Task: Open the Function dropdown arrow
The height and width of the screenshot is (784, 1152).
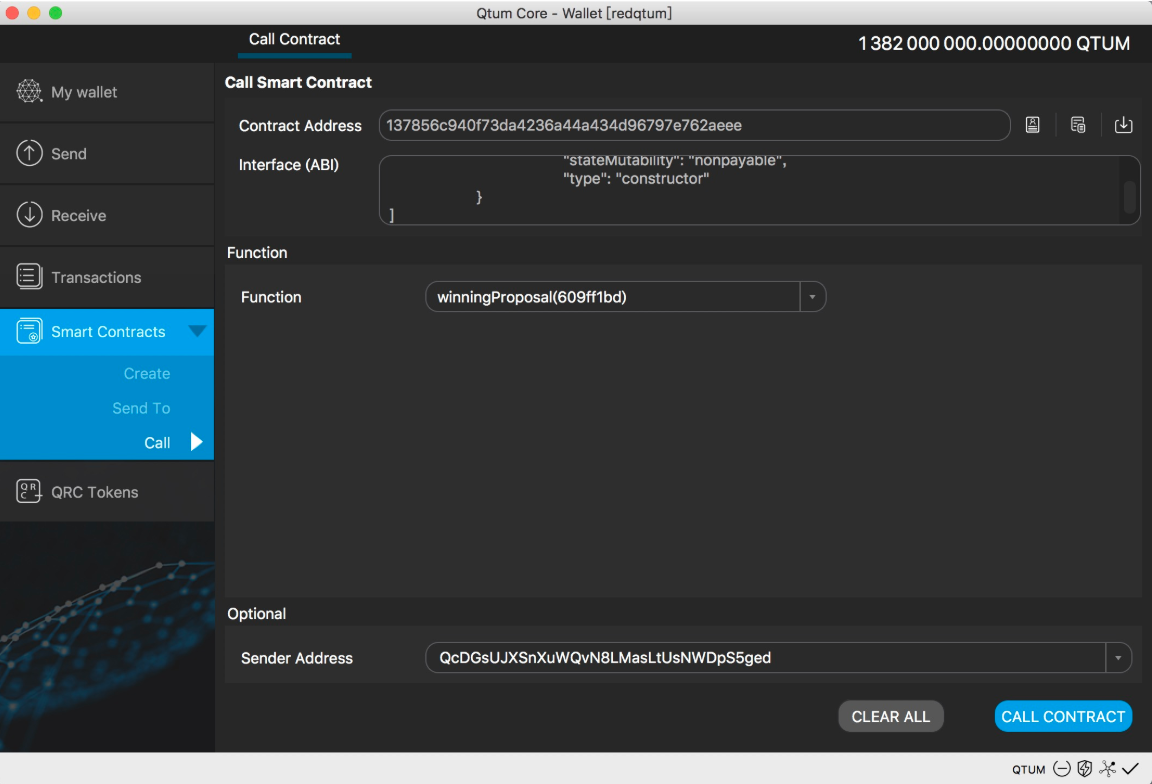Action: (x=813, y=297)
